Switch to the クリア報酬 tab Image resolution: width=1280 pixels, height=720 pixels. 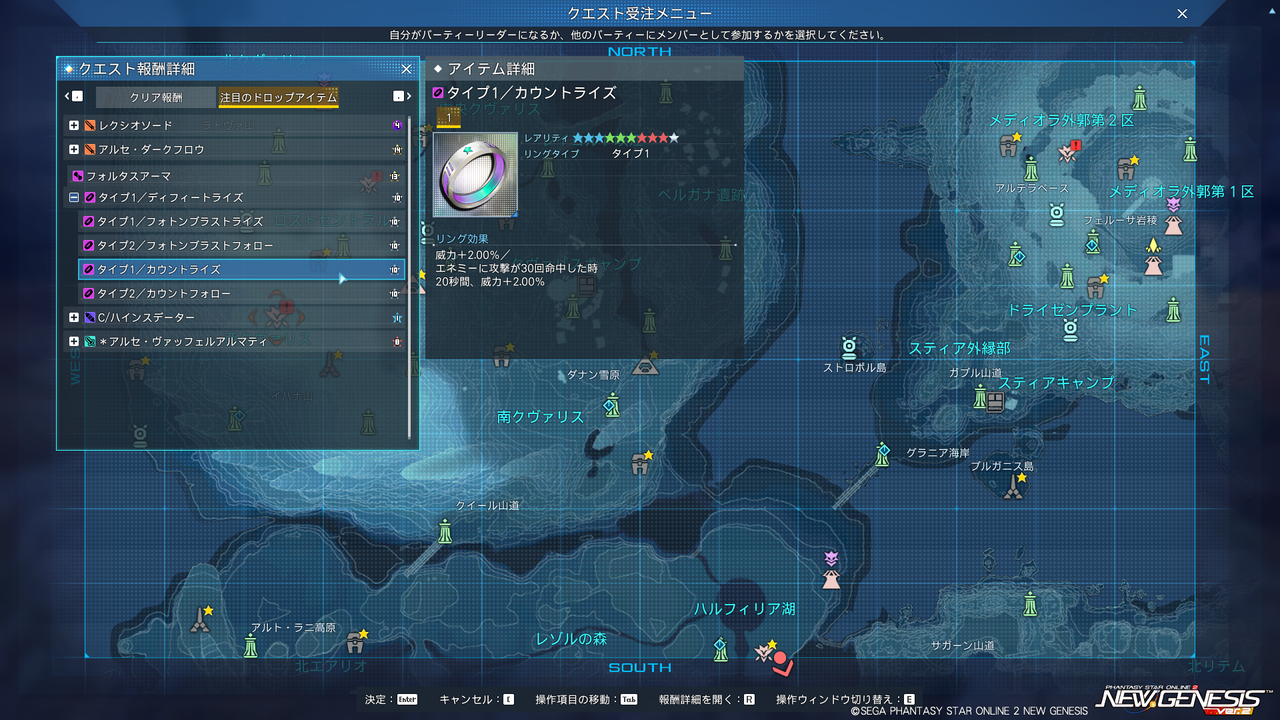(156, 97)
